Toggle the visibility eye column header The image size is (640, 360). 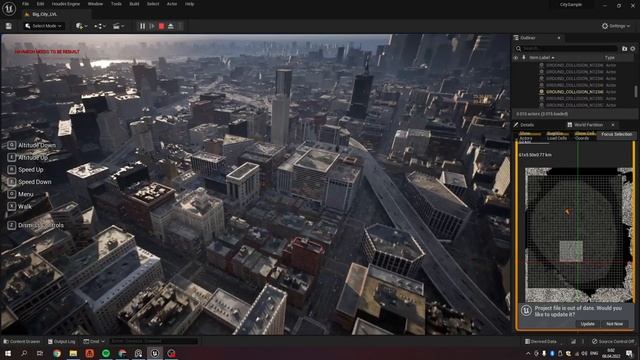click(516, 58)
